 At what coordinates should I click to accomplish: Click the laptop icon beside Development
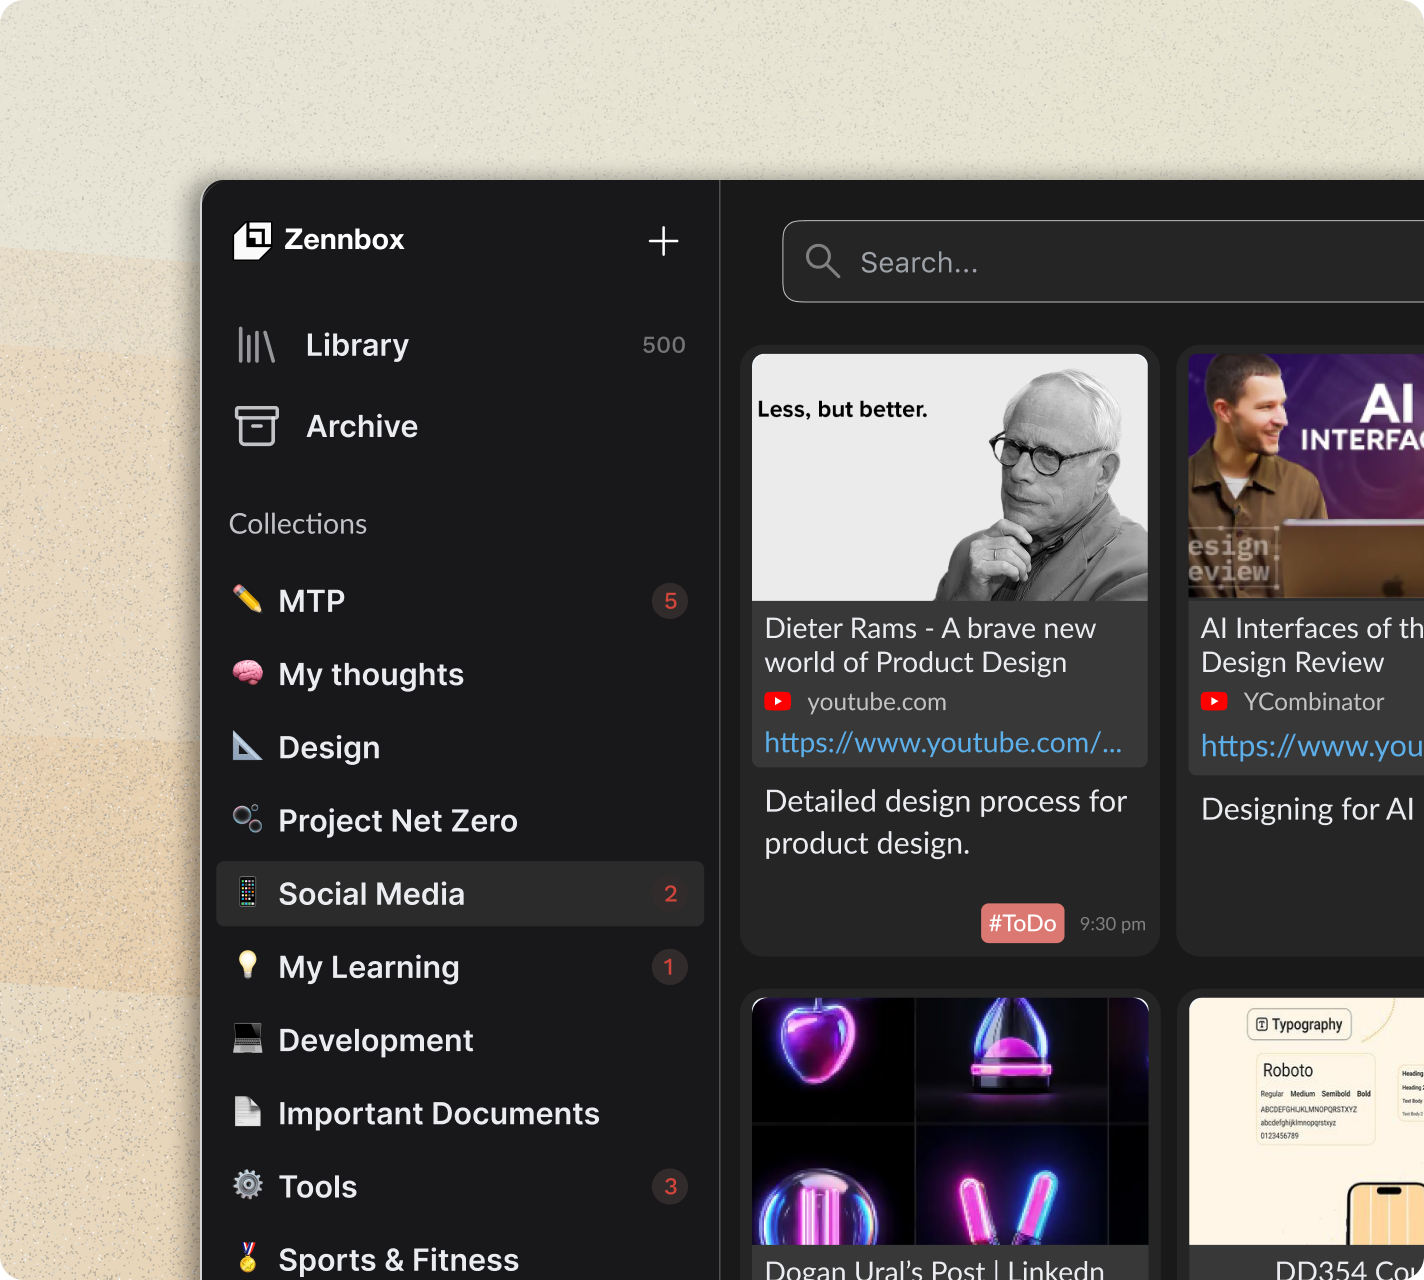(247, 1038)
